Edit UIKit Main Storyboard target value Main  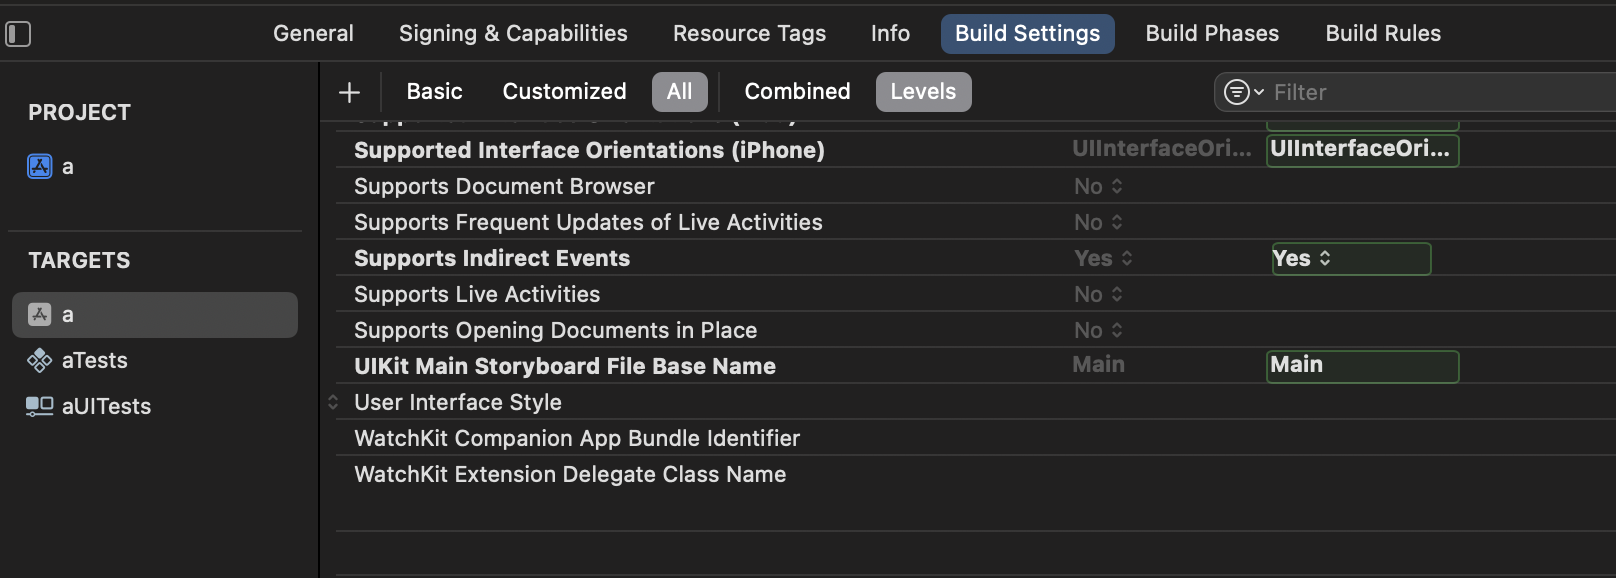tap(1361, 366)
